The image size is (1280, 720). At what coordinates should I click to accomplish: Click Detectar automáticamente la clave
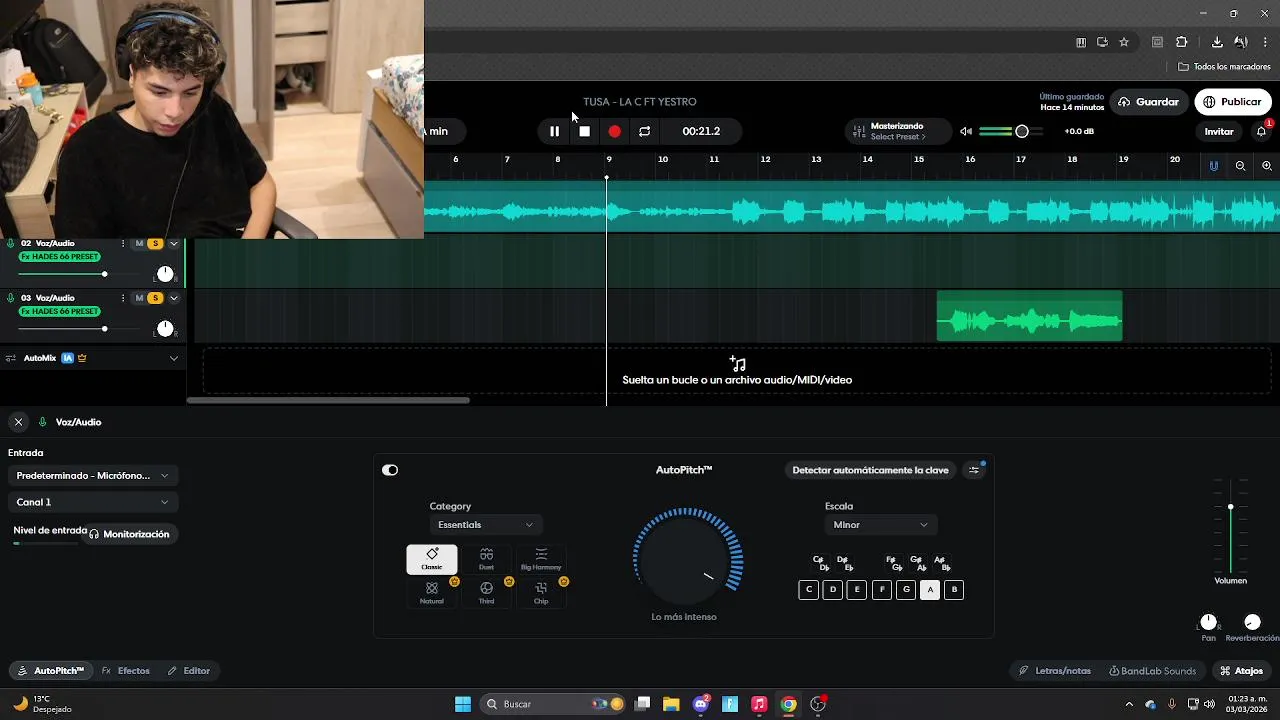(870, 470)
